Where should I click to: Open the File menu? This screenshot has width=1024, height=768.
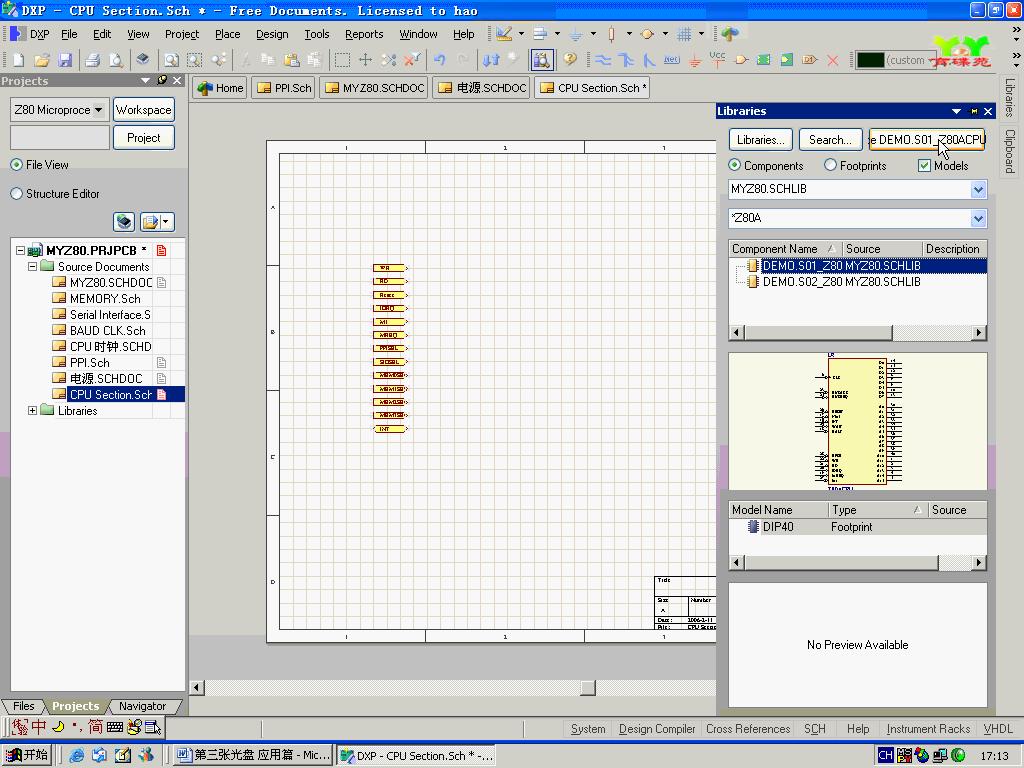click(69, 34)
